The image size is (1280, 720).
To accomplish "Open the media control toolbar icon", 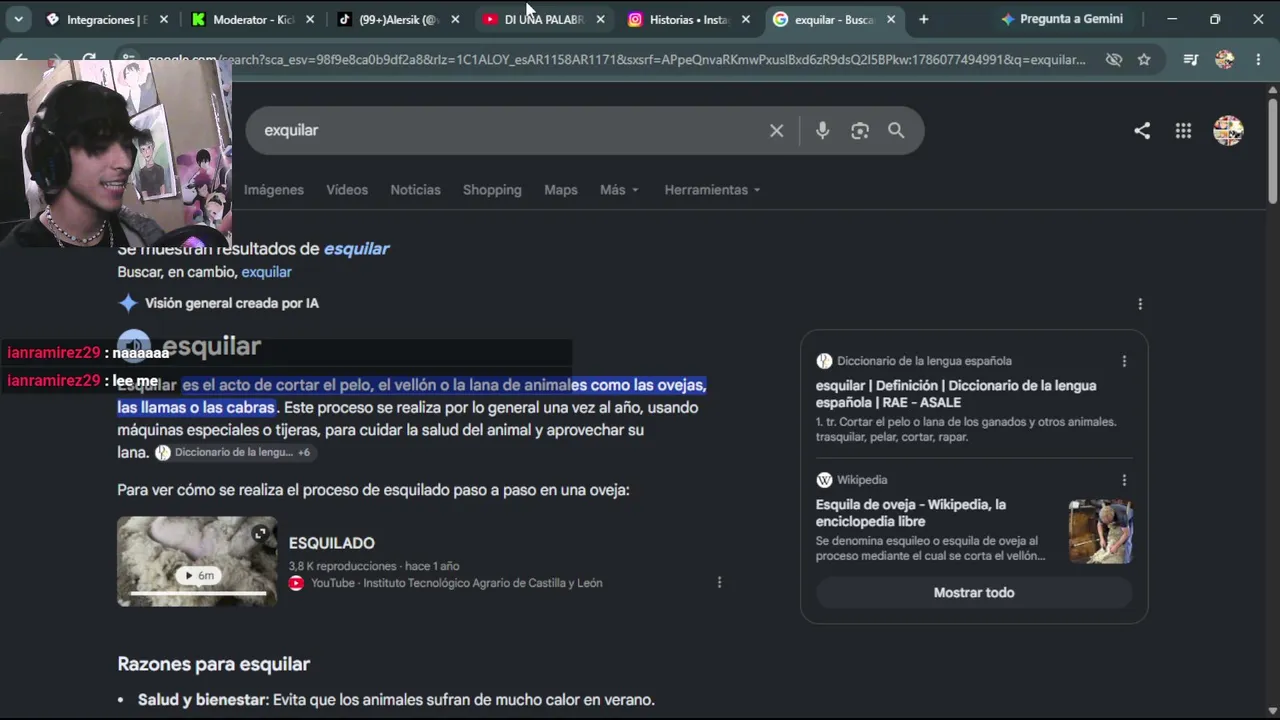I will tap(1190, 60).
